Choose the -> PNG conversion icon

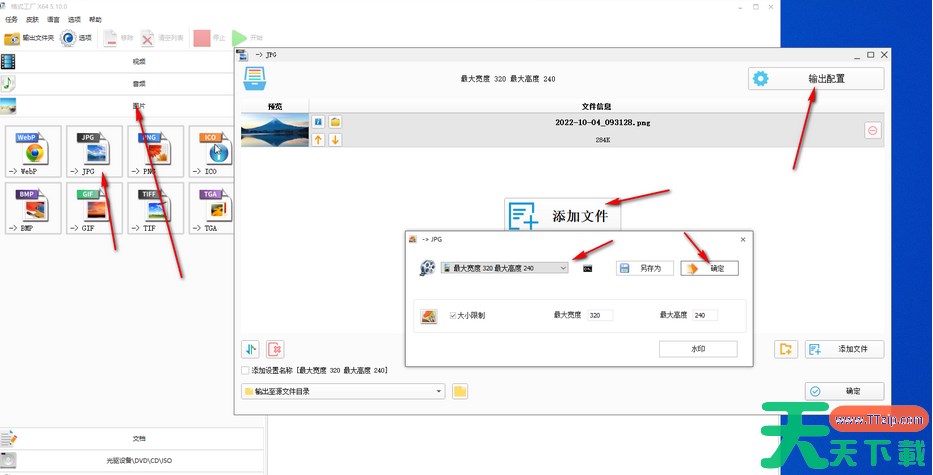[156, 151]
